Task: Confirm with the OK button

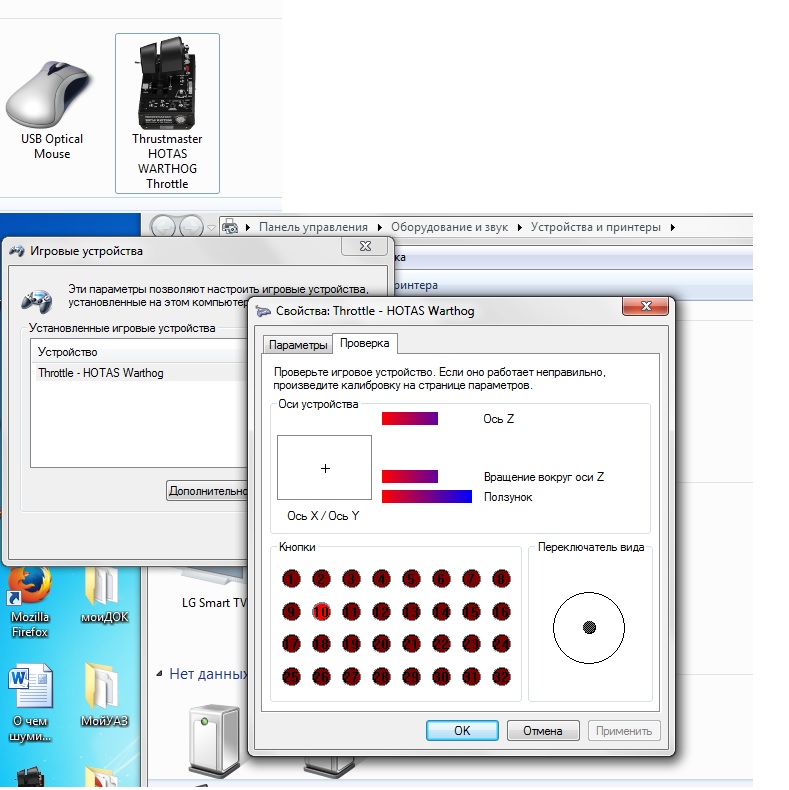Action: pos(462,731)
